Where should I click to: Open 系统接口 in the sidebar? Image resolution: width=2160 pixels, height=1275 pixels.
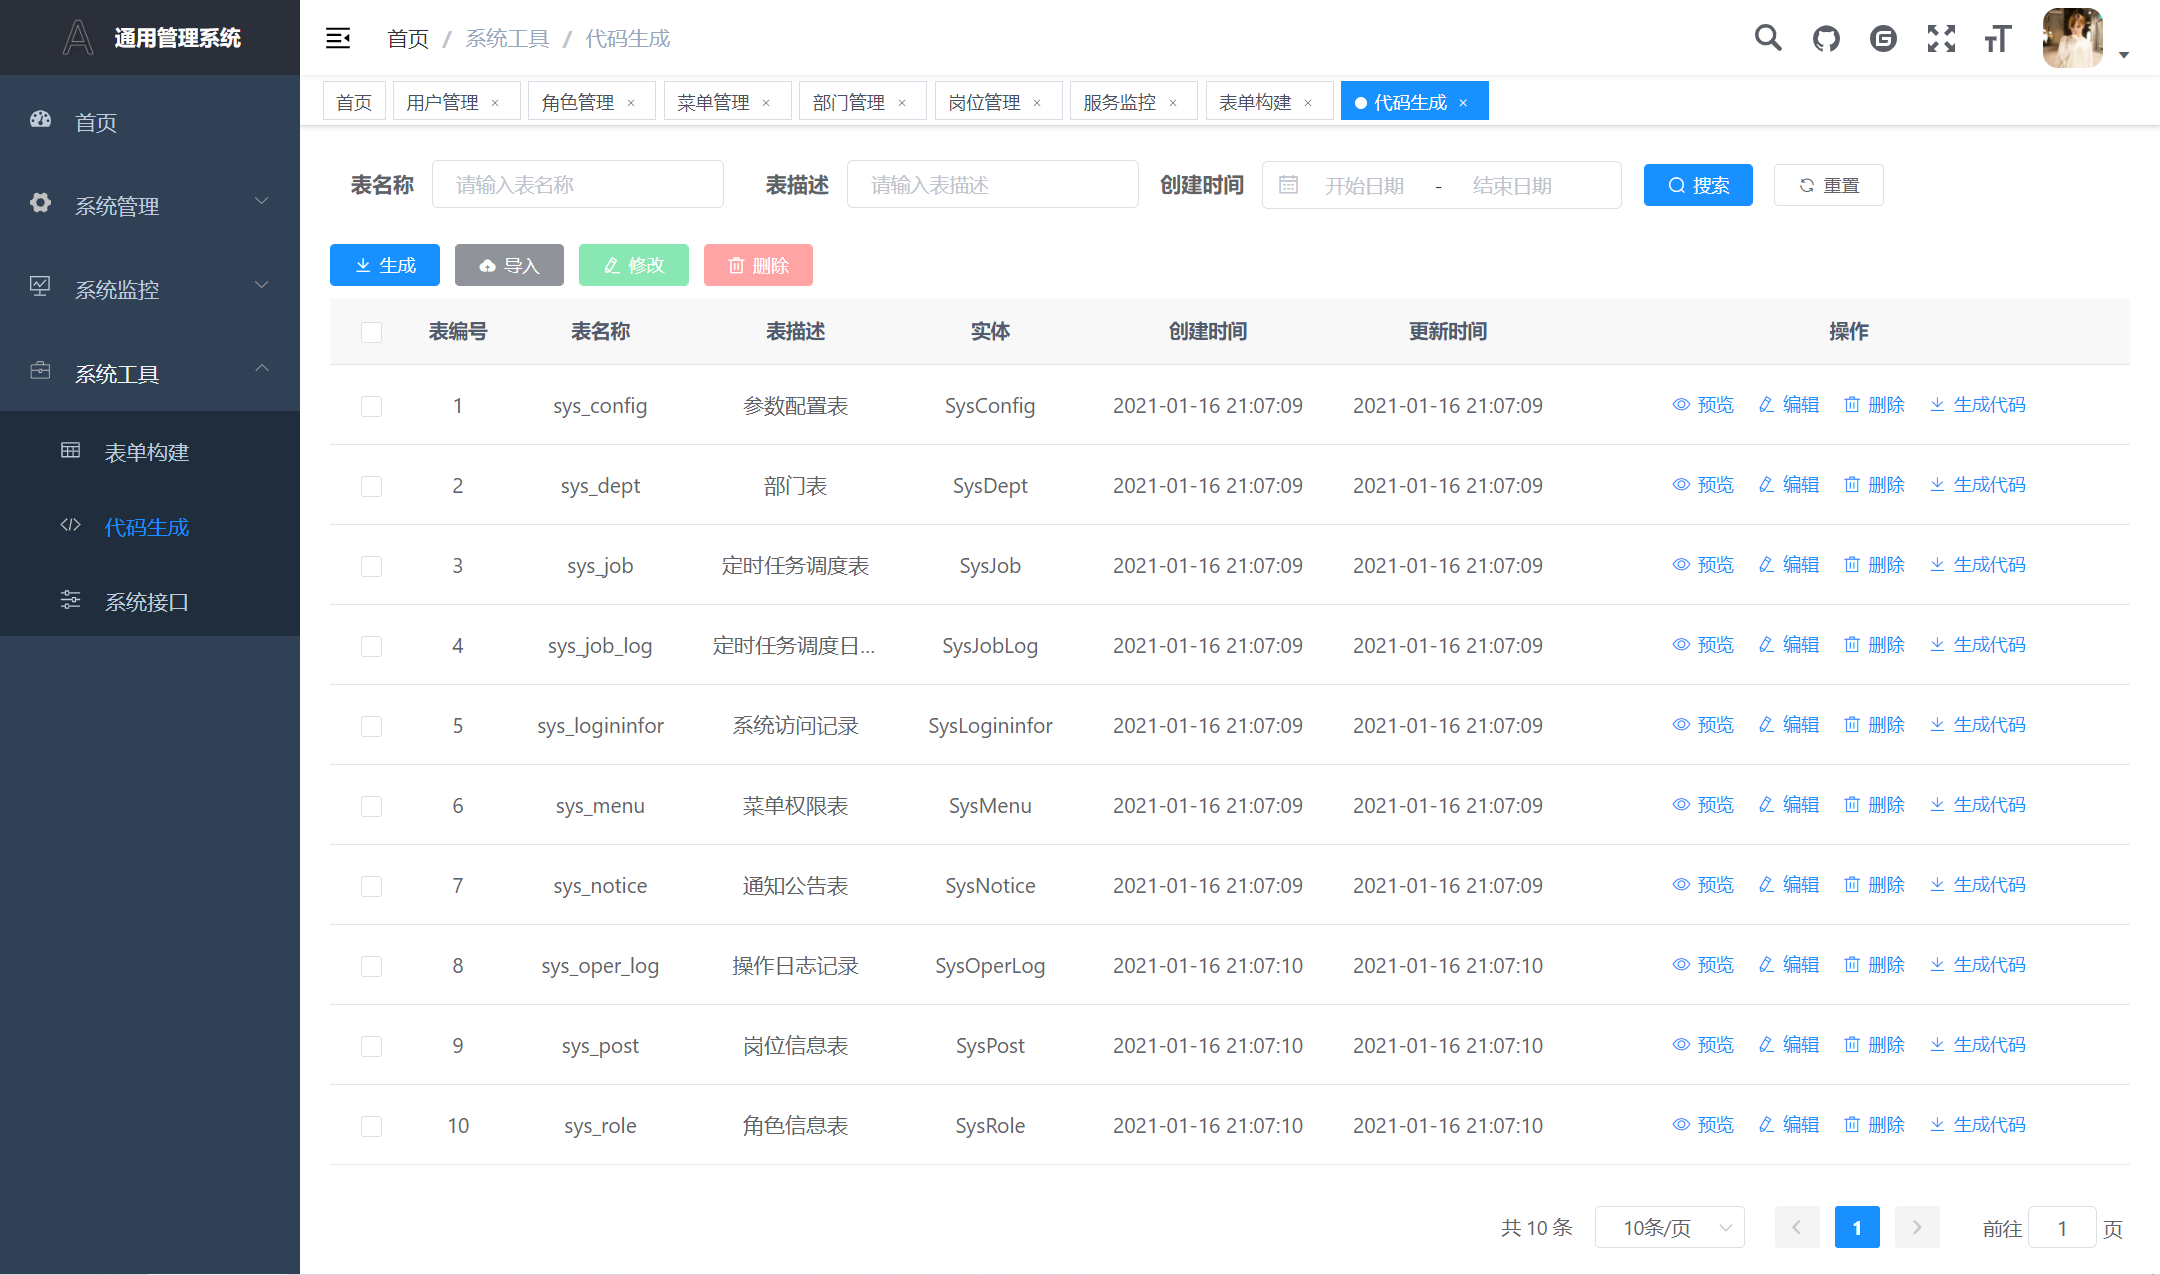[150, 601]
